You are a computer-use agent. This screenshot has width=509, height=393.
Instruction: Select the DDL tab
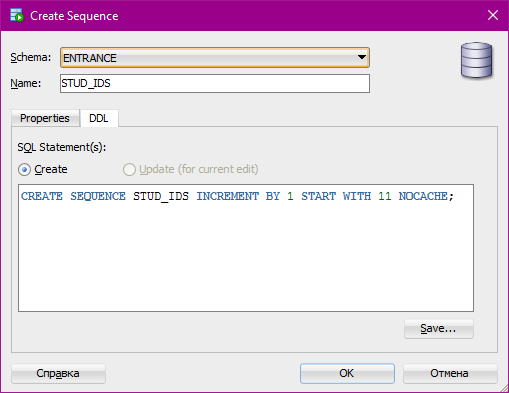(x=99, y=118)
